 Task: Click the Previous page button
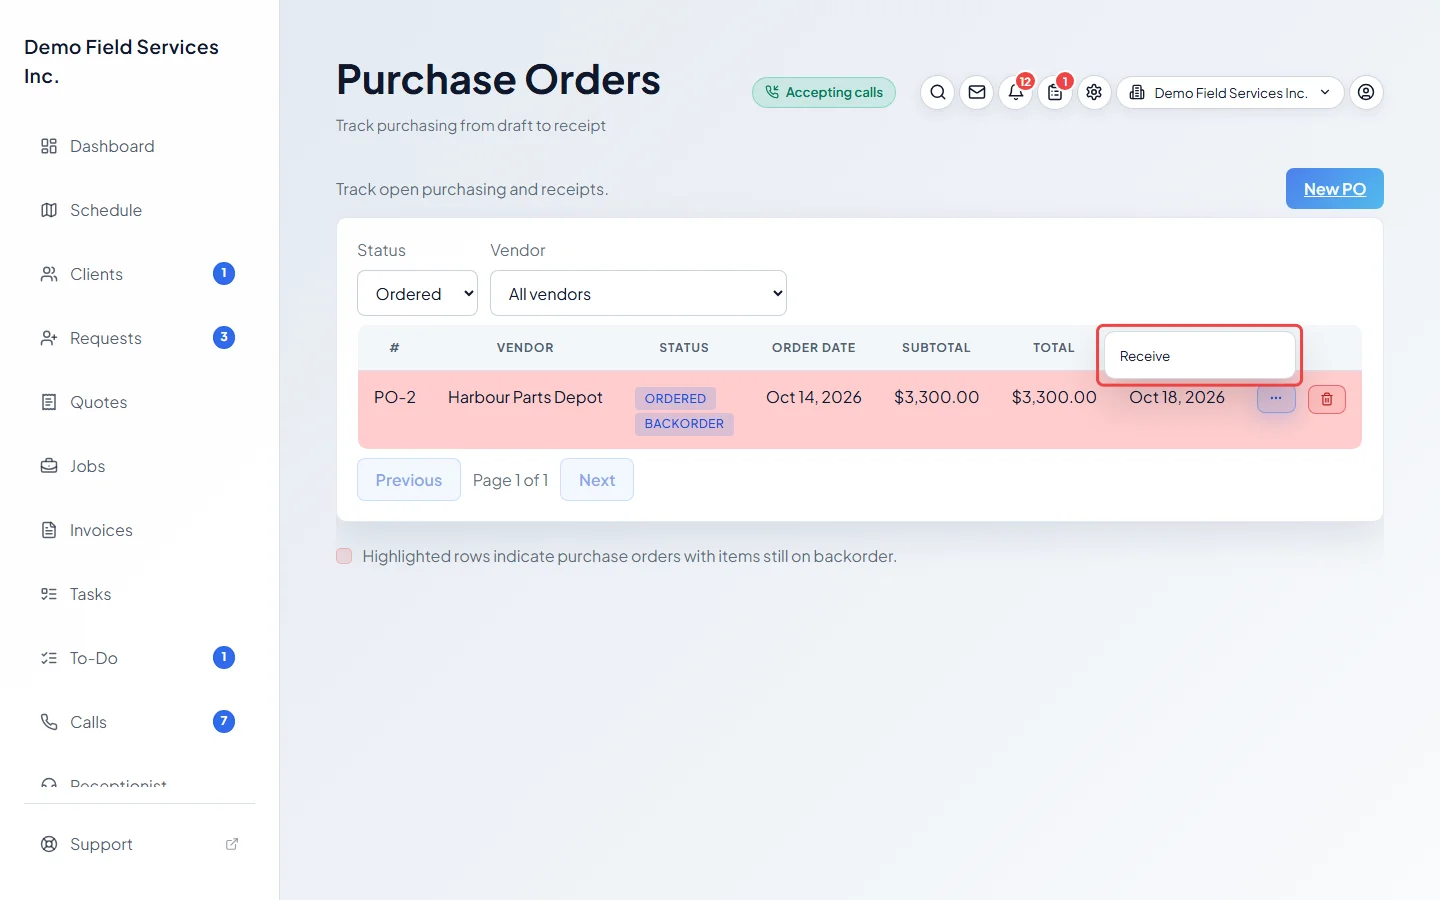point(409,480)
